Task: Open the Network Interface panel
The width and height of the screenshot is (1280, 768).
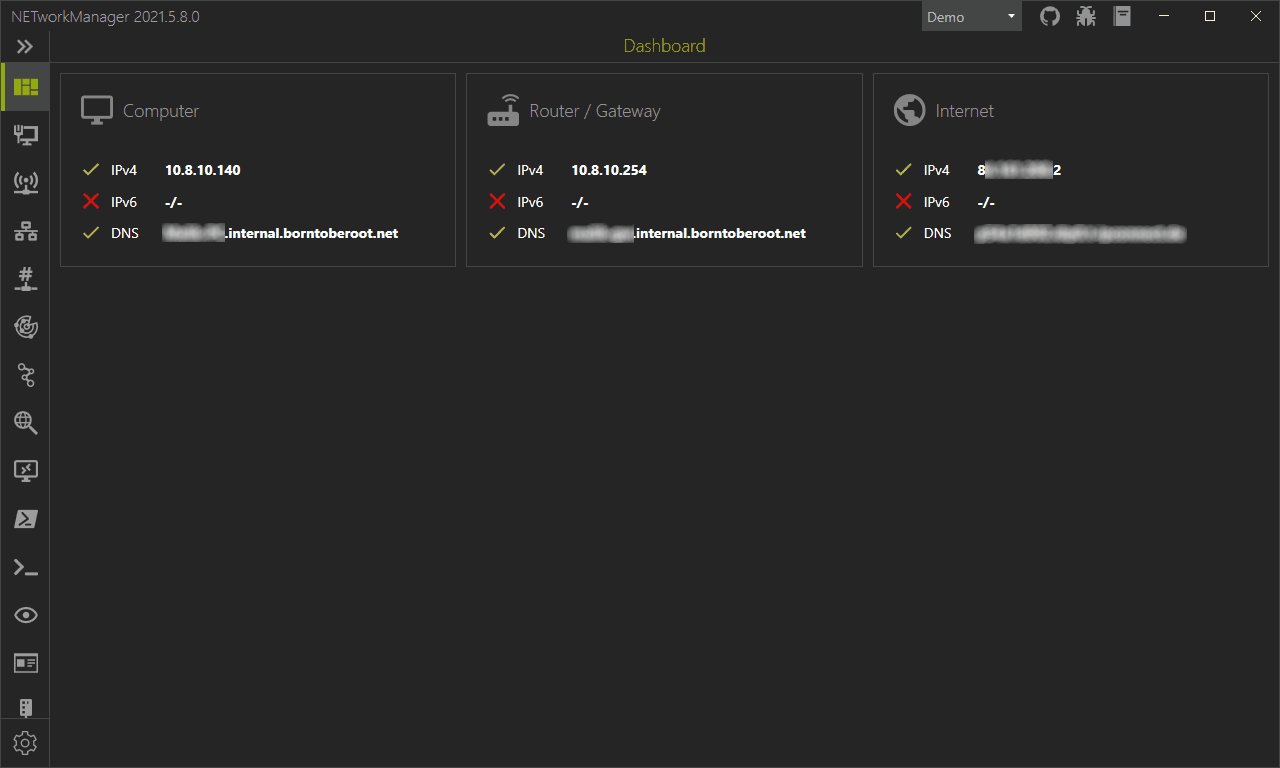Action: pyautogui.click(x=25, y=134)
